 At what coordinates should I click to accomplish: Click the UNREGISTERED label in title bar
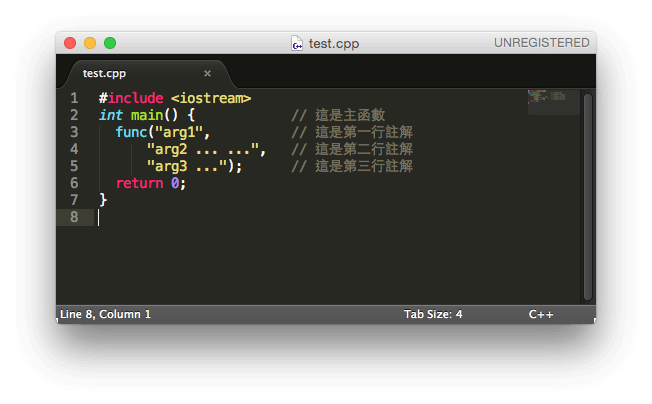pos(541,43)
